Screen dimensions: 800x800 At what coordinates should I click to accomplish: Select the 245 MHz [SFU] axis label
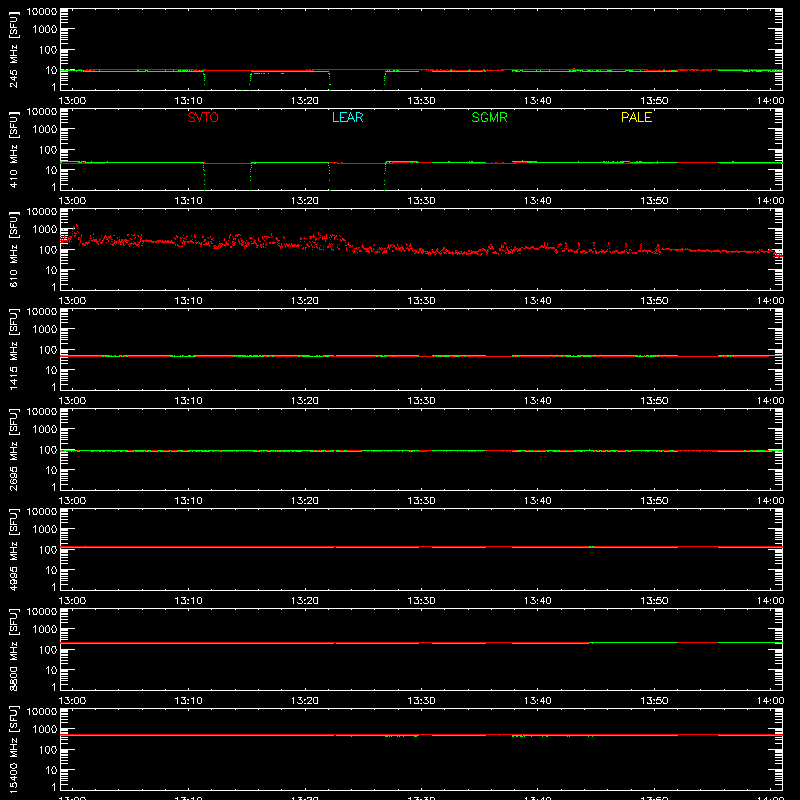tap(13, 49)
